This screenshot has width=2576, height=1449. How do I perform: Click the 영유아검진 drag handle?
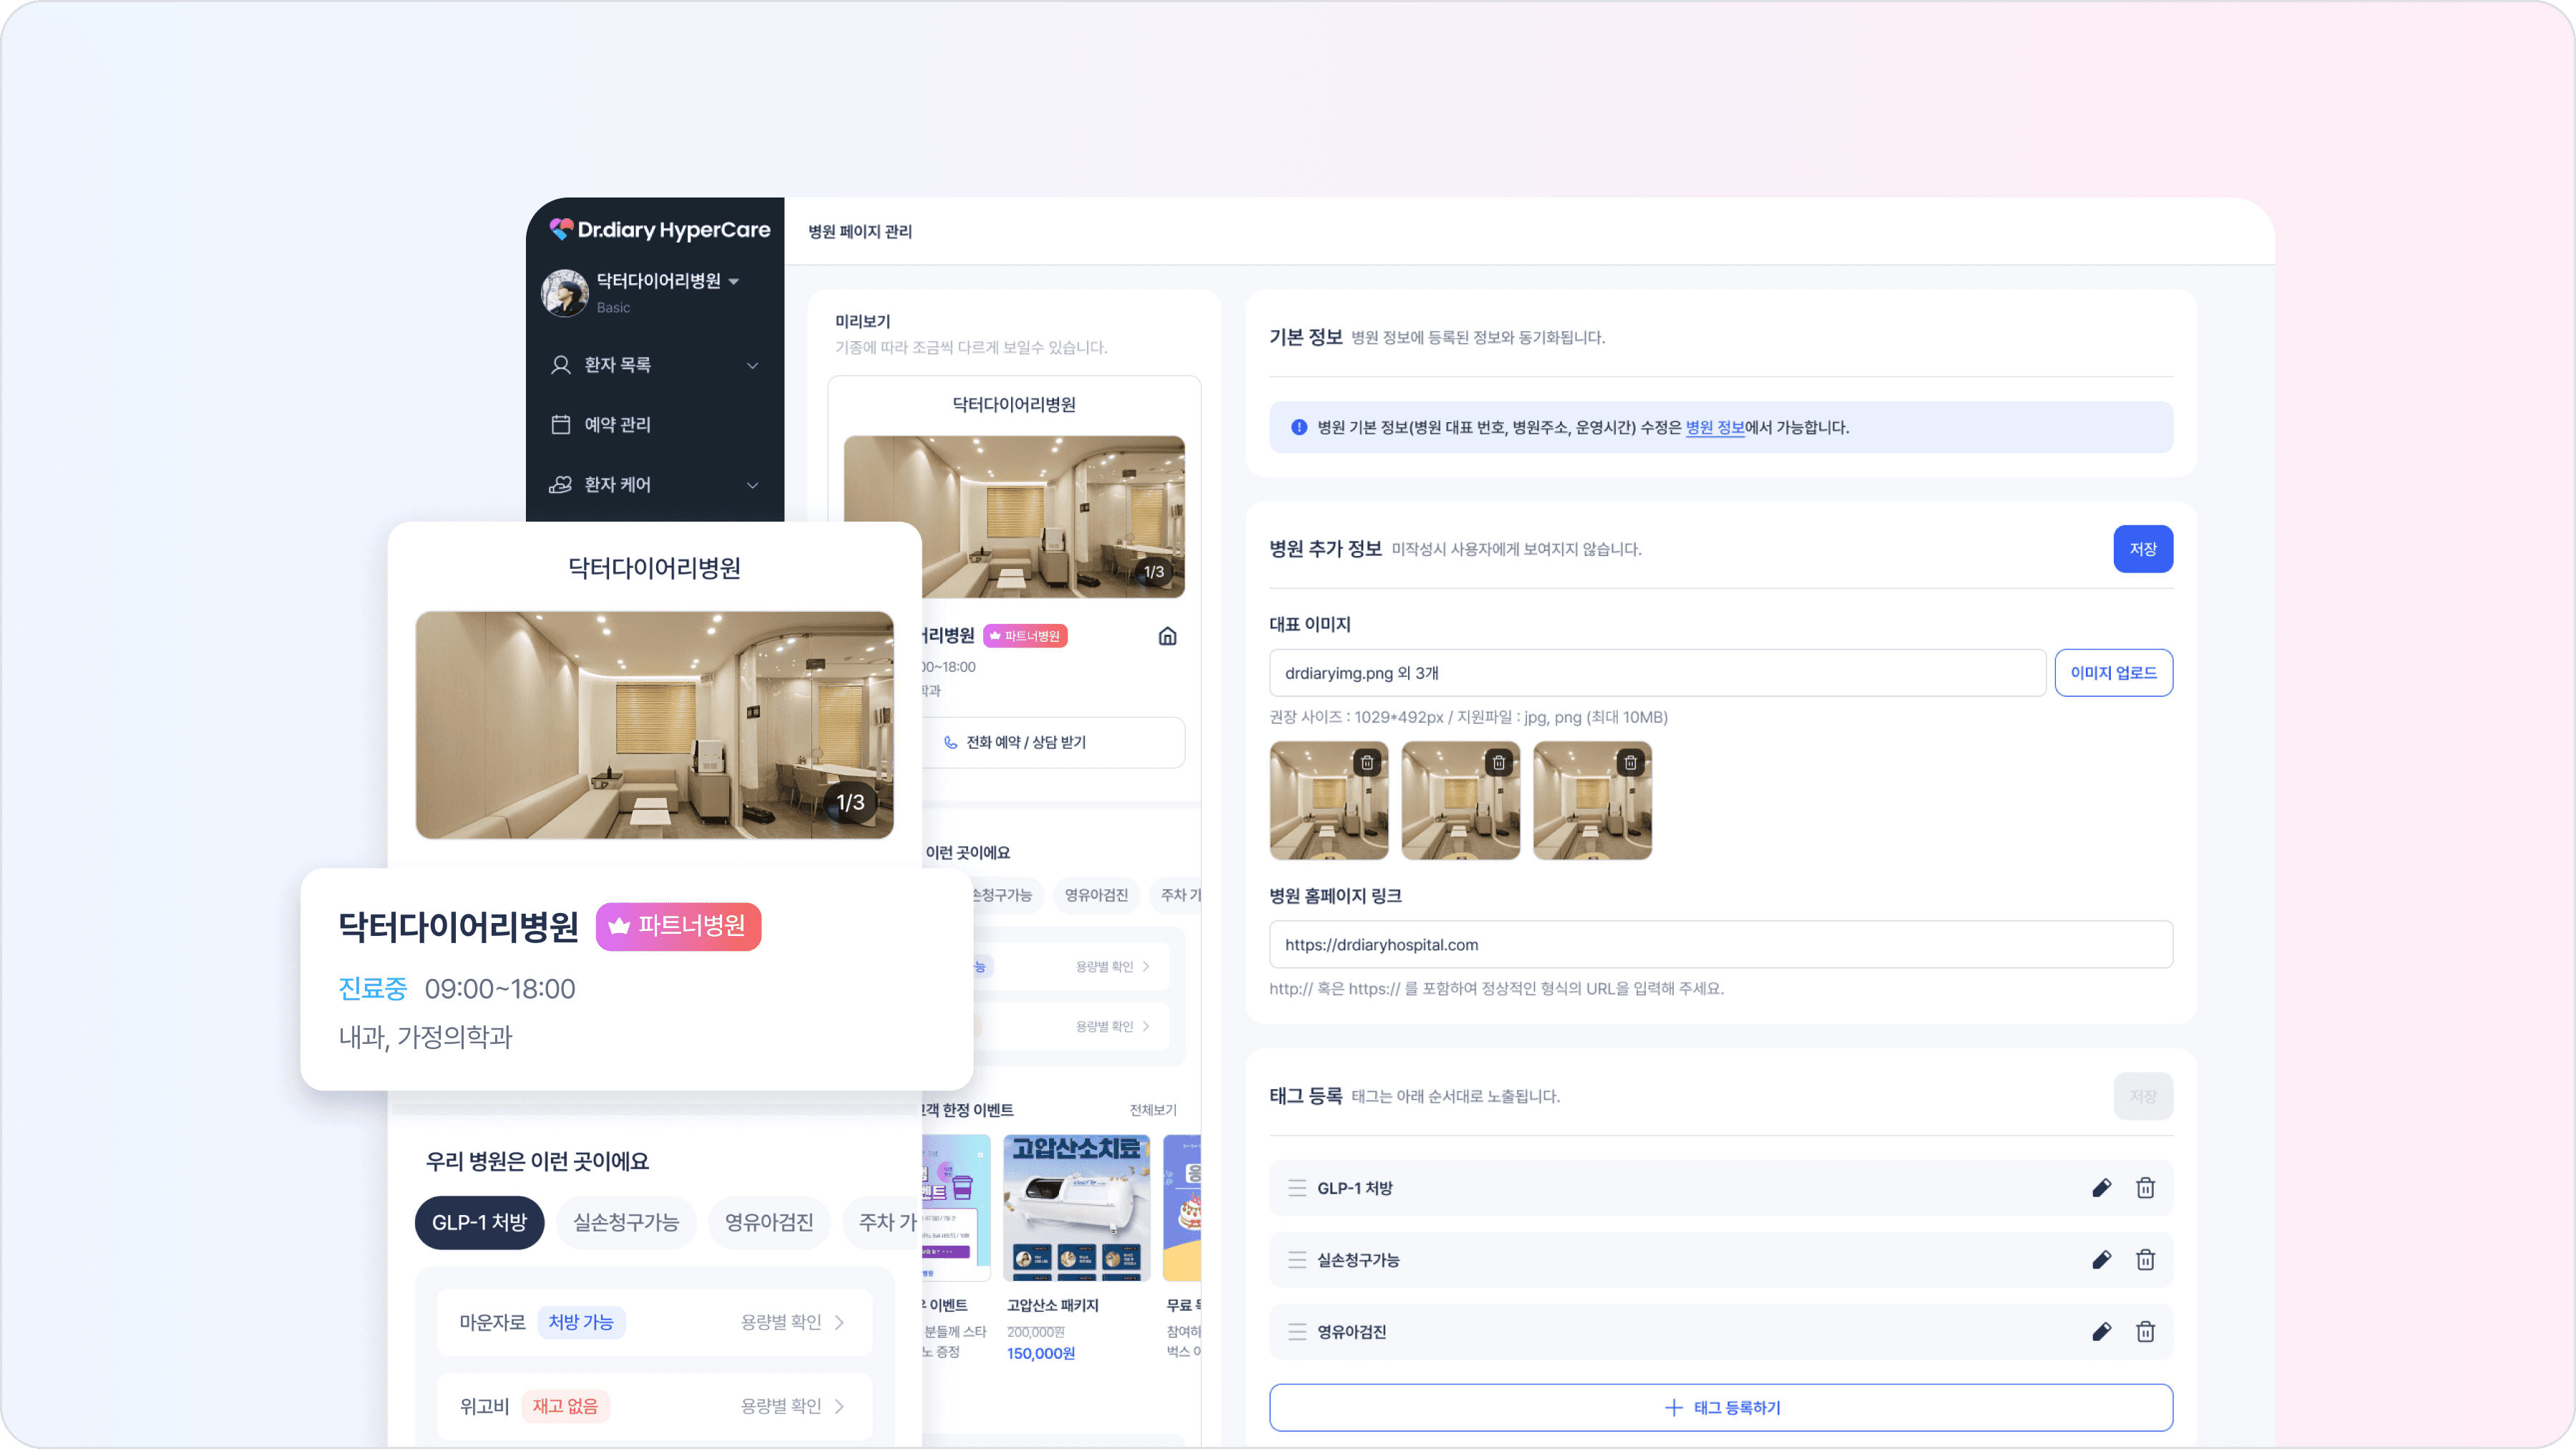(x=1297, y=1332)
